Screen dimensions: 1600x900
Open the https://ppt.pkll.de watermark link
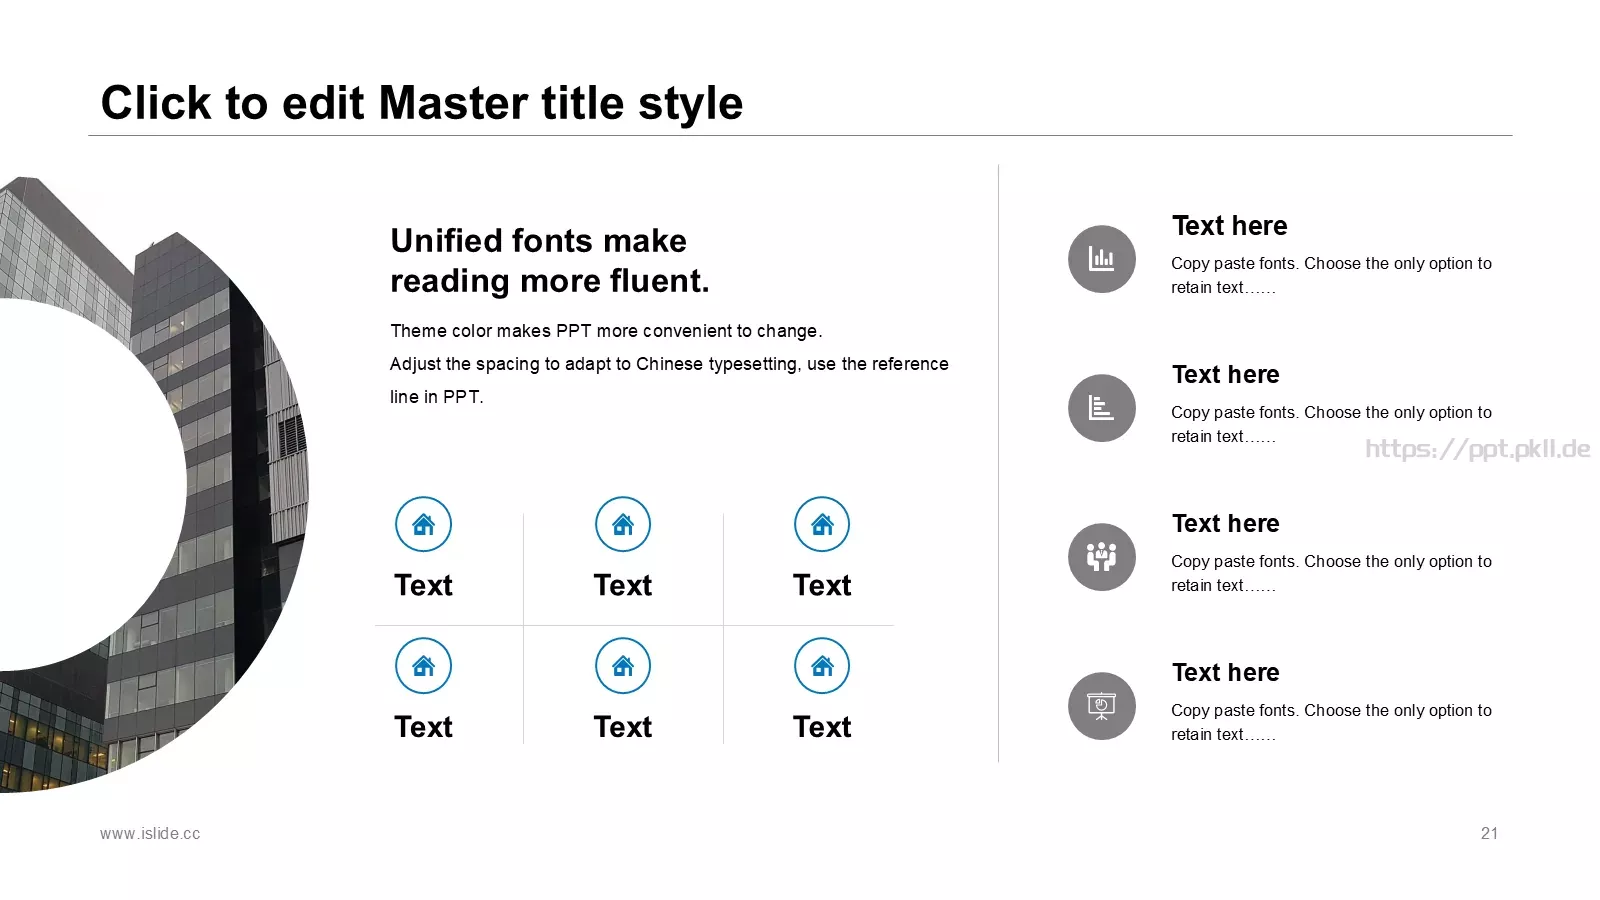point(1478,449)
